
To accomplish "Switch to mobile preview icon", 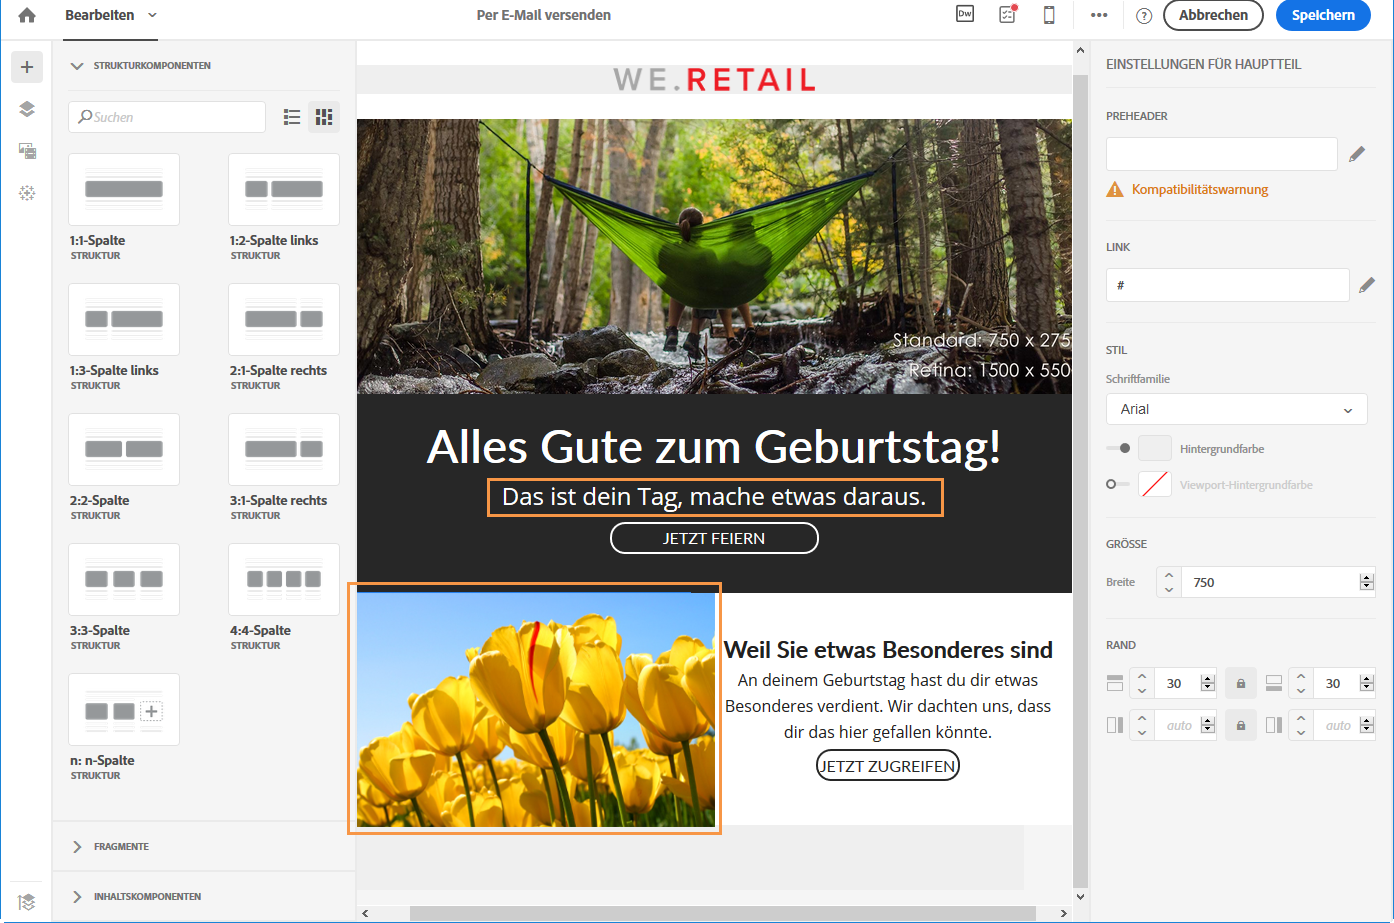I will (x=1049, y=15).
